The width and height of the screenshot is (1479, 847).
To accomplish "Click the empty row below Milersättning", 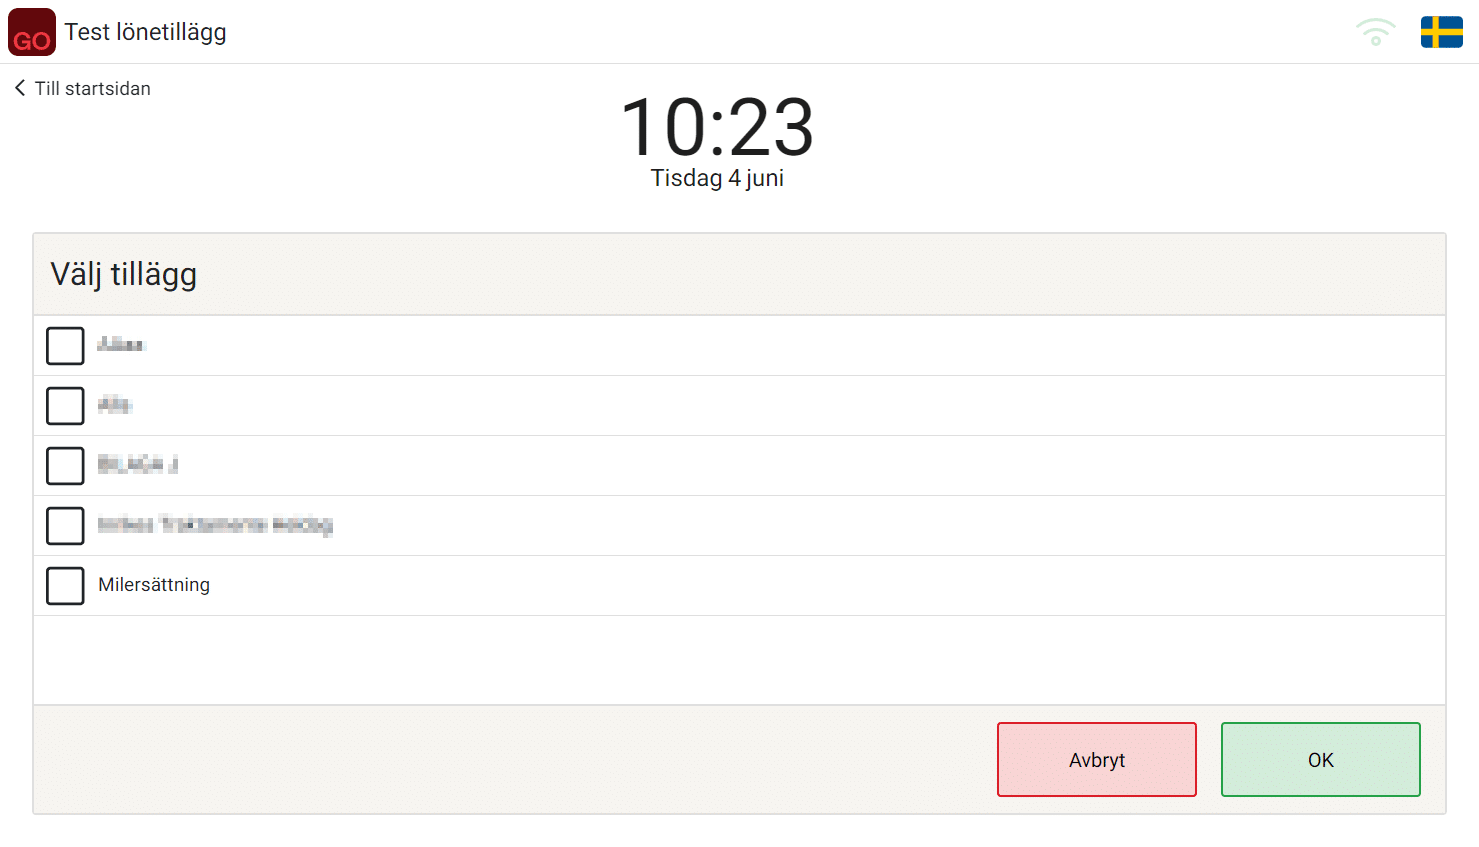I will (739, 660).
